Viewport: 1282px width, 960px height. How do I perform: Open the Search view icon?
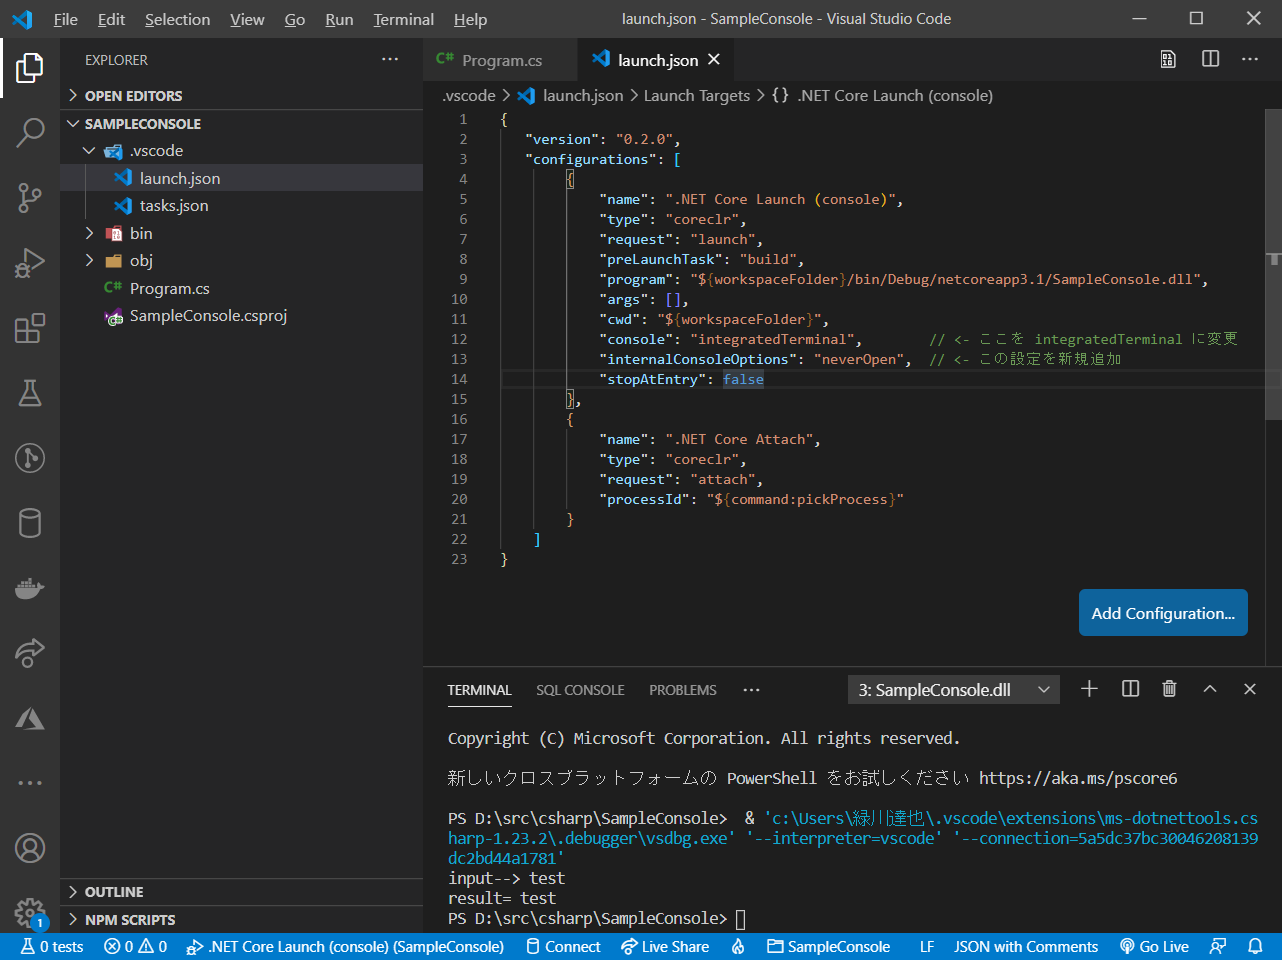pos(30,132)
